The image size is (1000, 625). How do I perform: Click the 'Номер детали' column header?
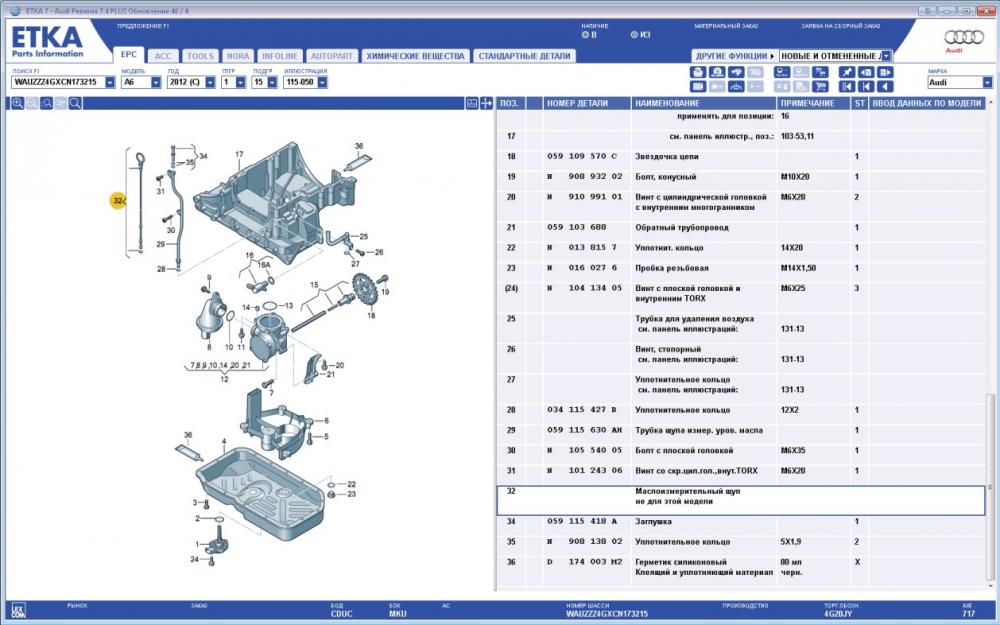[587, 103]
